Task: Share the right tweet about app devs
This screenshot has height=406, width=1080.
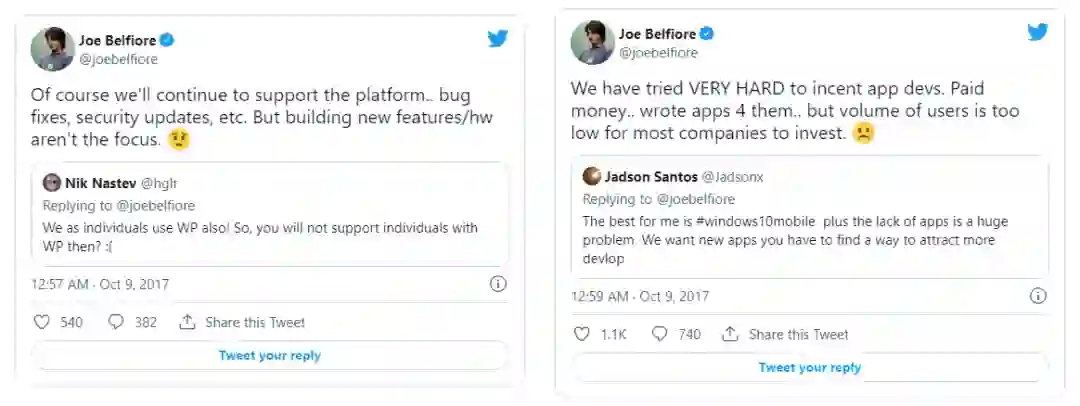Action: (x=786, y=334)
